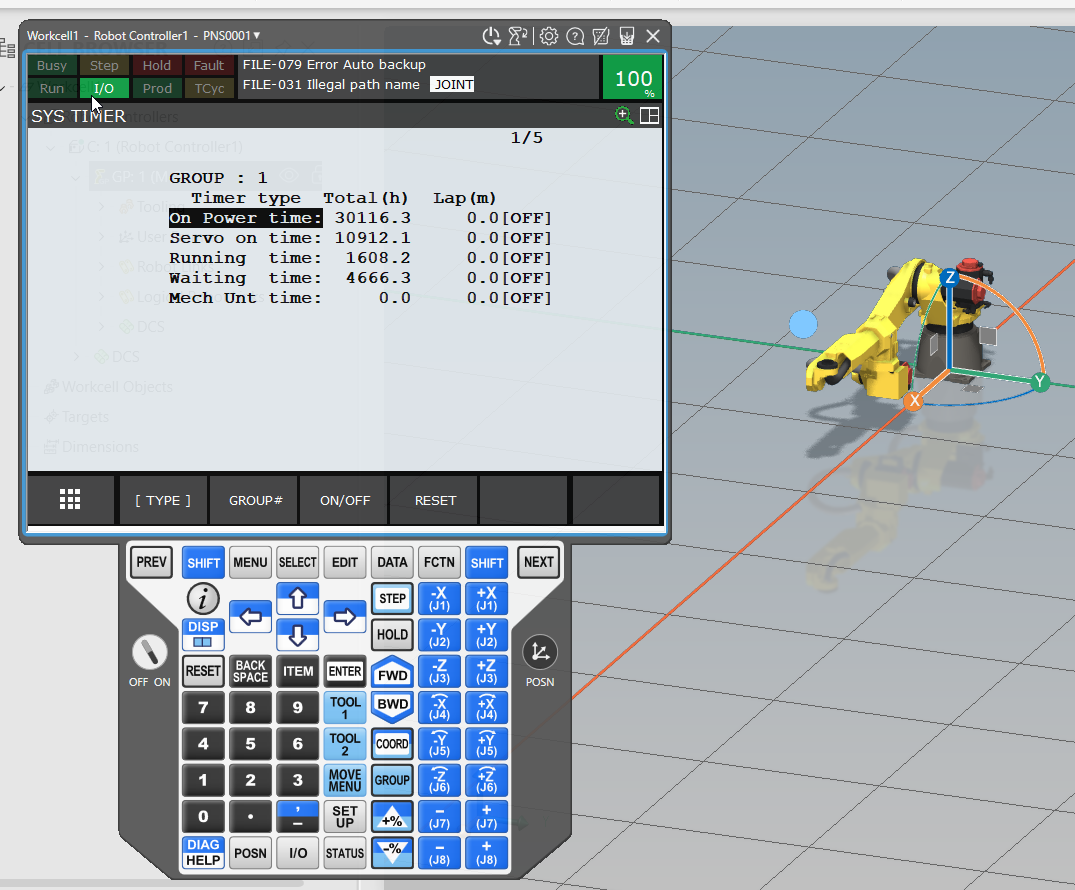Click the green 100% speed override display

point(633,77)
